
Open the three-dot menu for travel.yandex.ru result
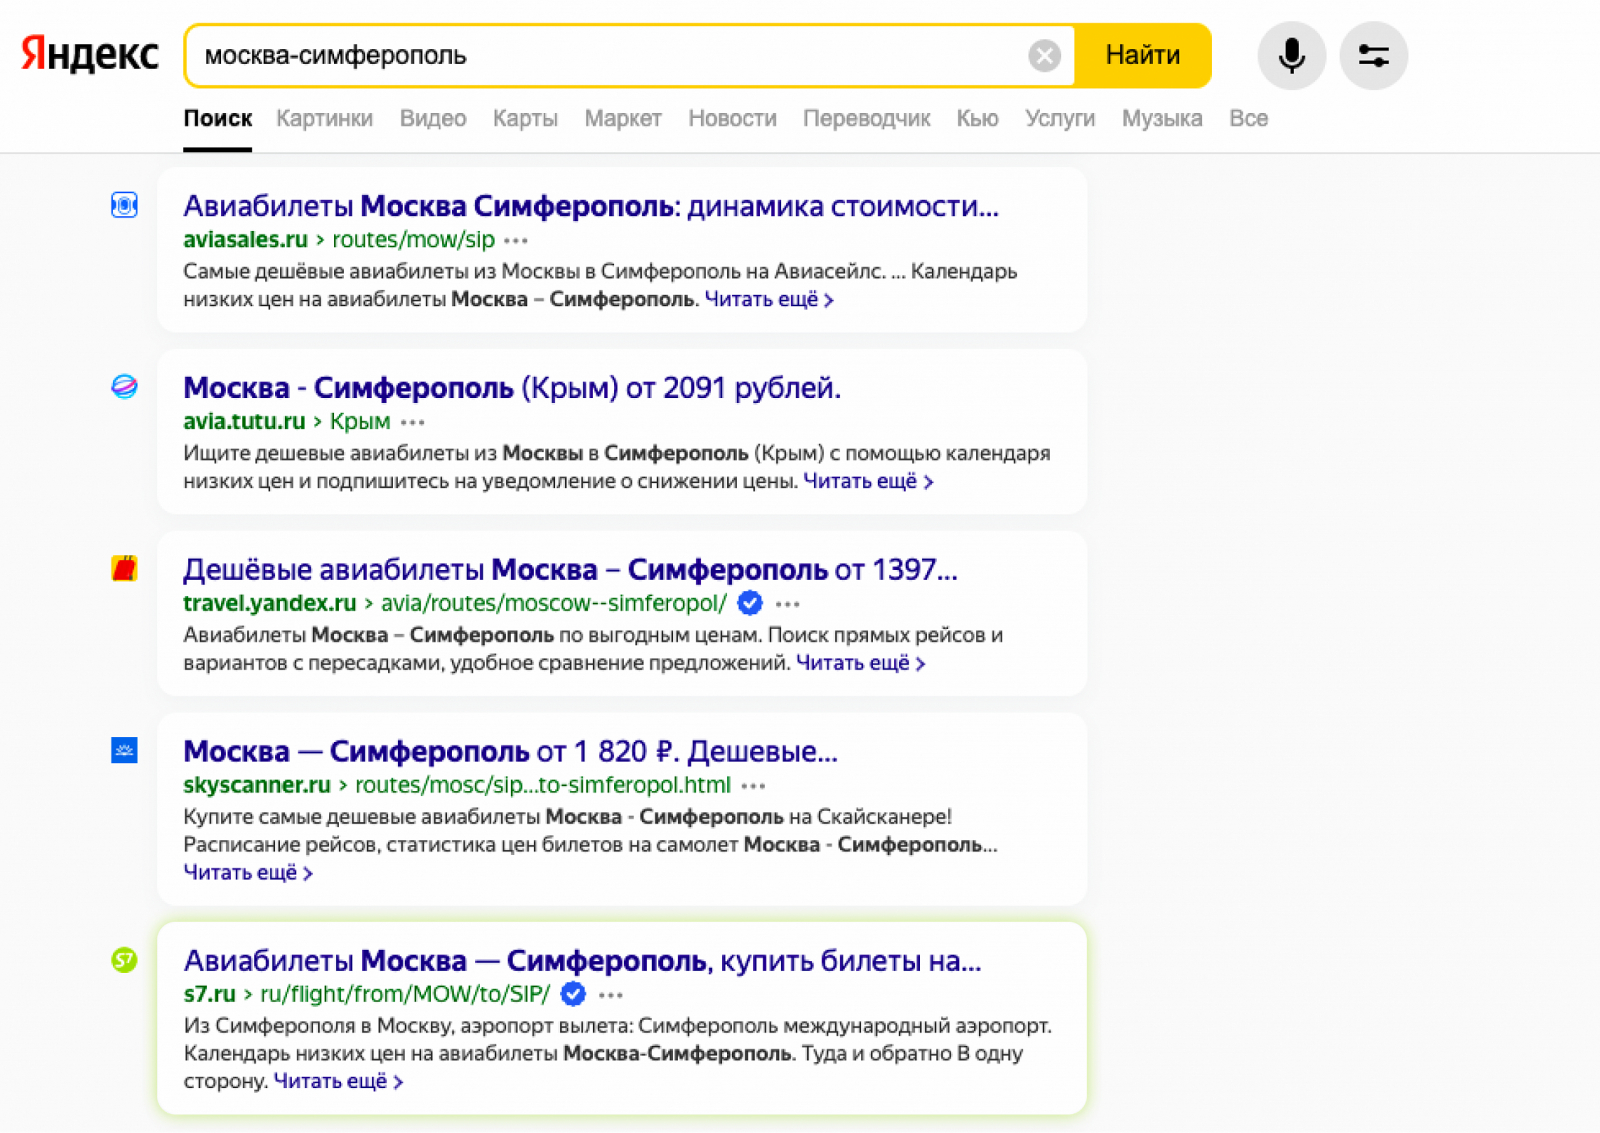[x=788, y=604]
